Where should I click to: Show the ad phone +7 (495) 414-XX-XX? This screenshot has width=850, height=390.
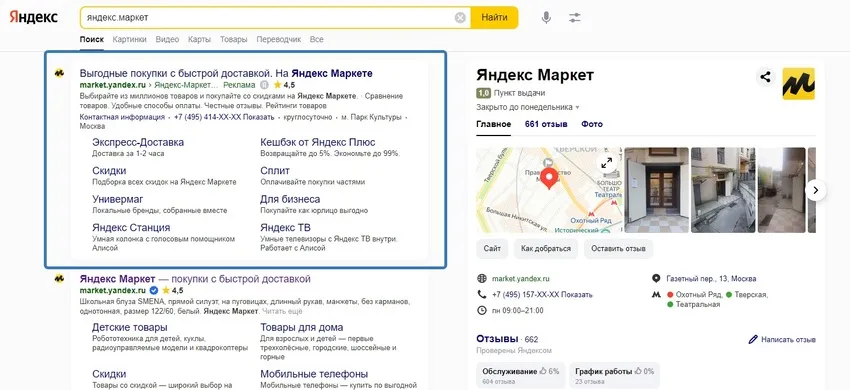coord(224,117)
